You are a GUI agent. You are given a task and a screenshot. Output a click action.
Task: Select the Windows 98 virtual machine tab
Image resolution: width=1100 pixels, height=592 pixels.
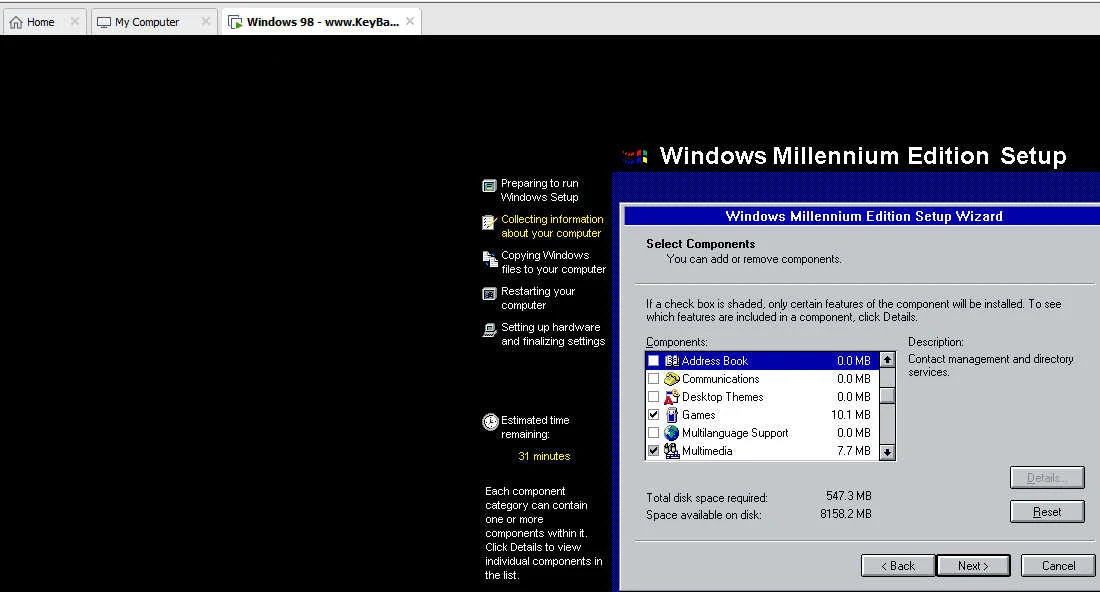323,22
